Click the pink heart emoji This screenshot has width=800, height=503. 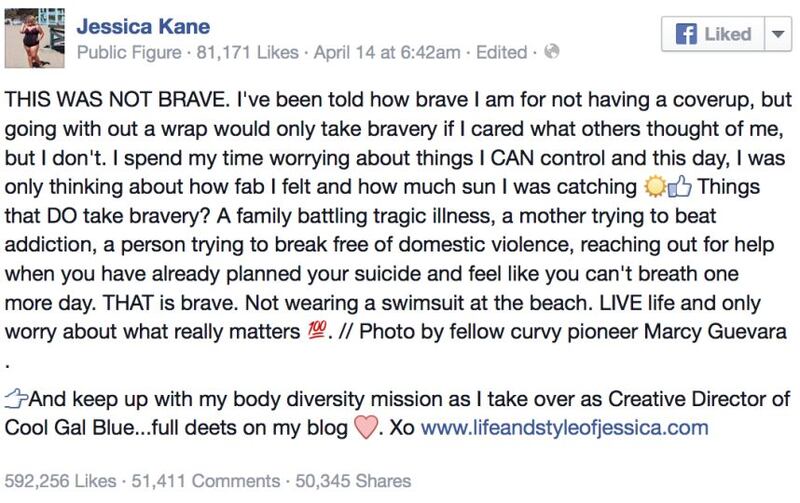point(366,427)
